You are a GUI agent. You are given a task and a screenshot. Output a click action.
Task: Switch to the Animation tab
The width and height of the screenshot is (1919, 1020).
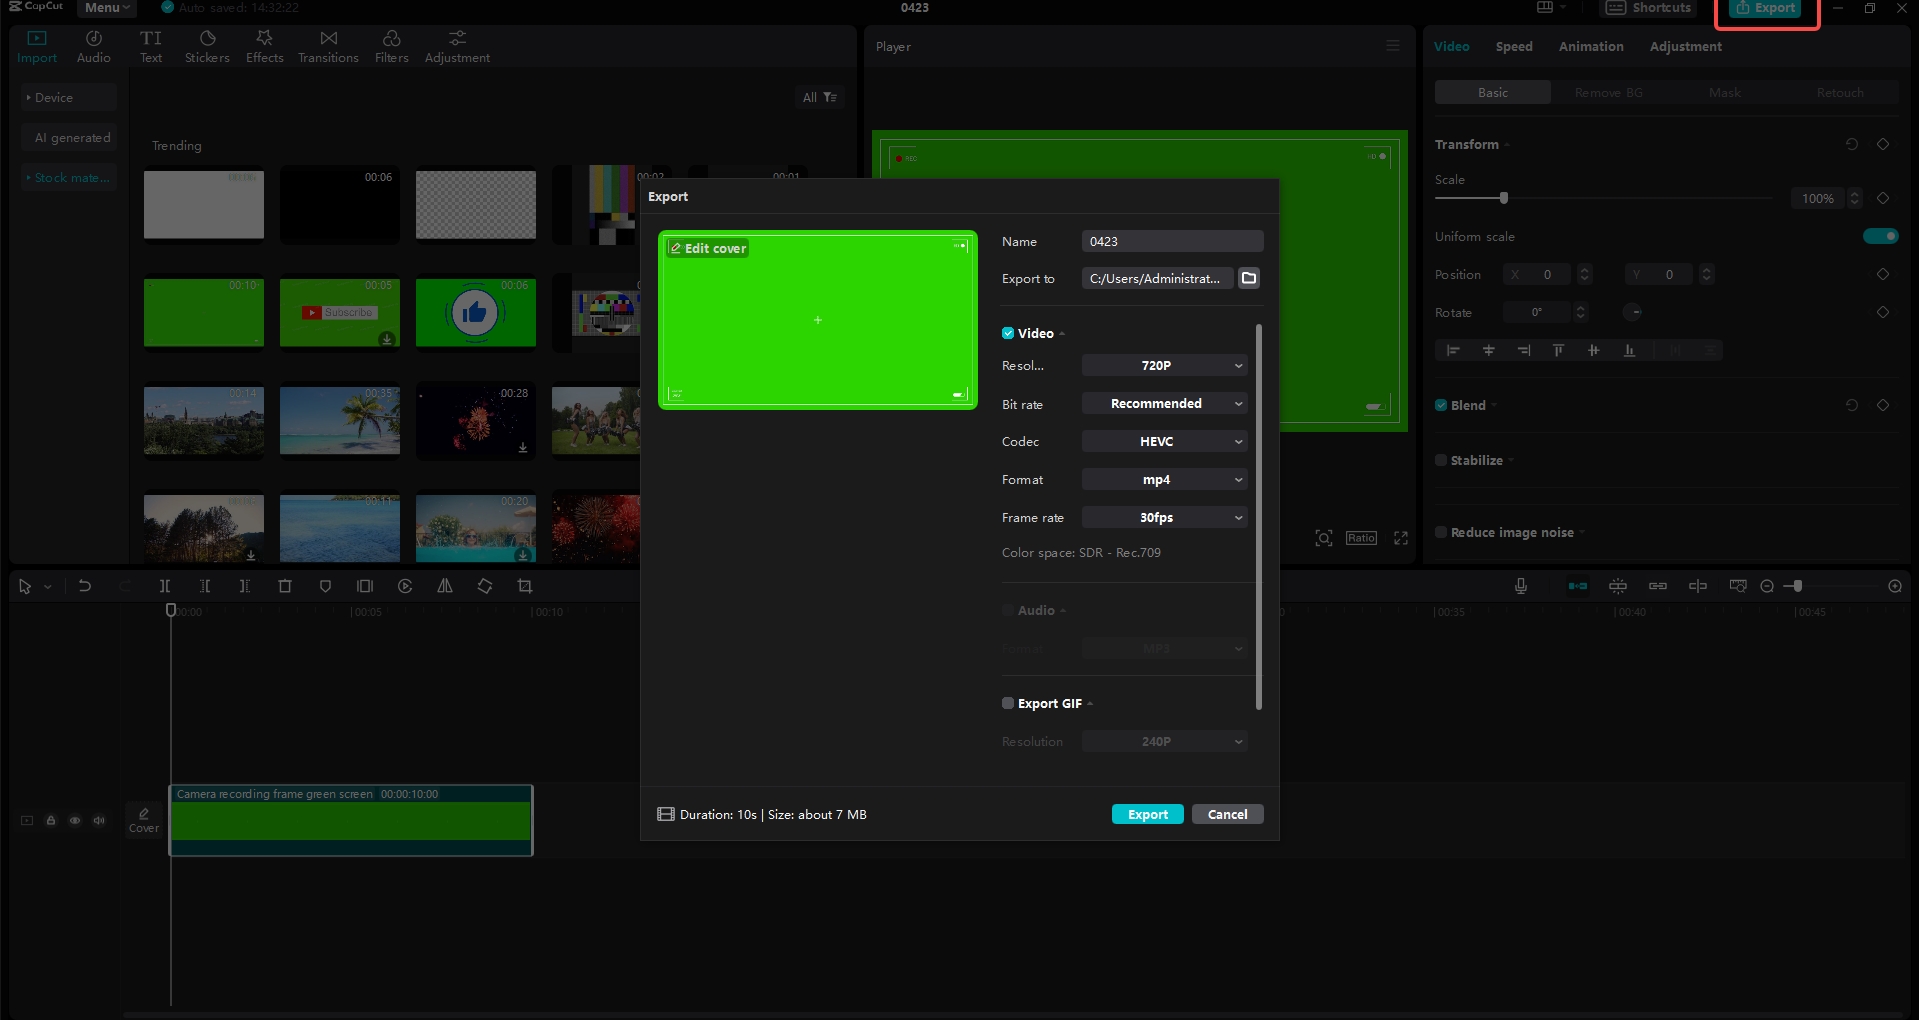pos(1590,46)
